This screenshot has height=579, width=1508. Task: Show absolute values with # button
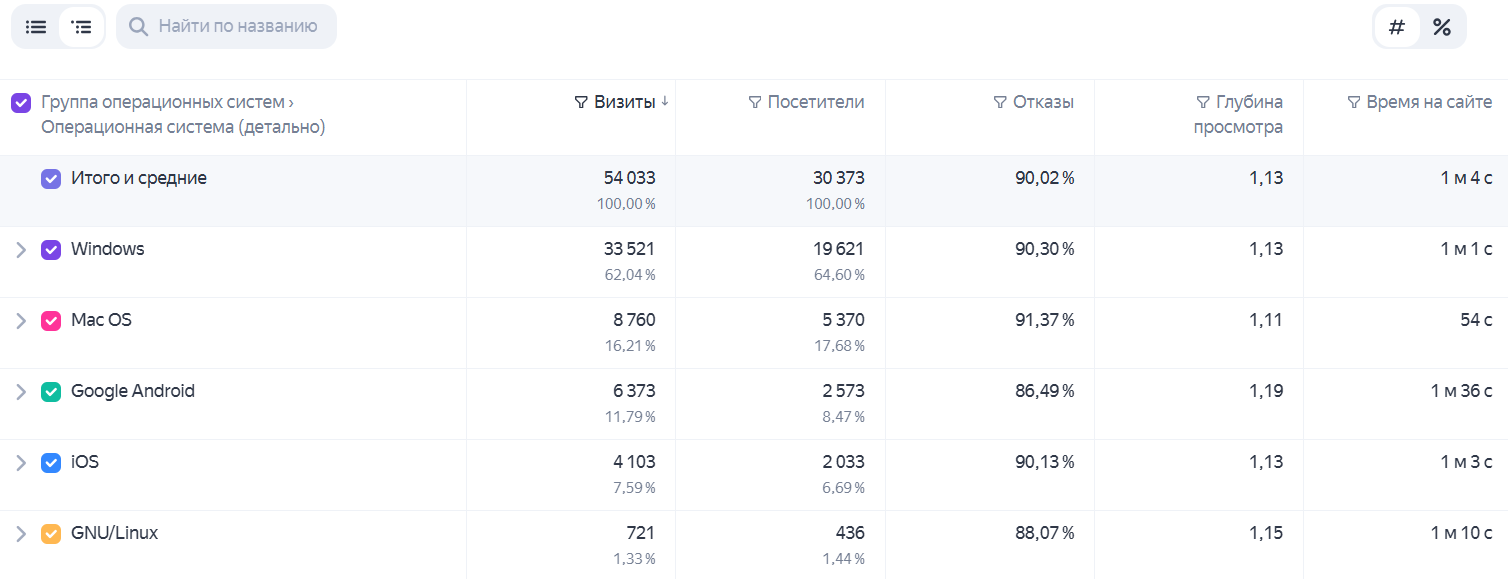pos(1397,27)
